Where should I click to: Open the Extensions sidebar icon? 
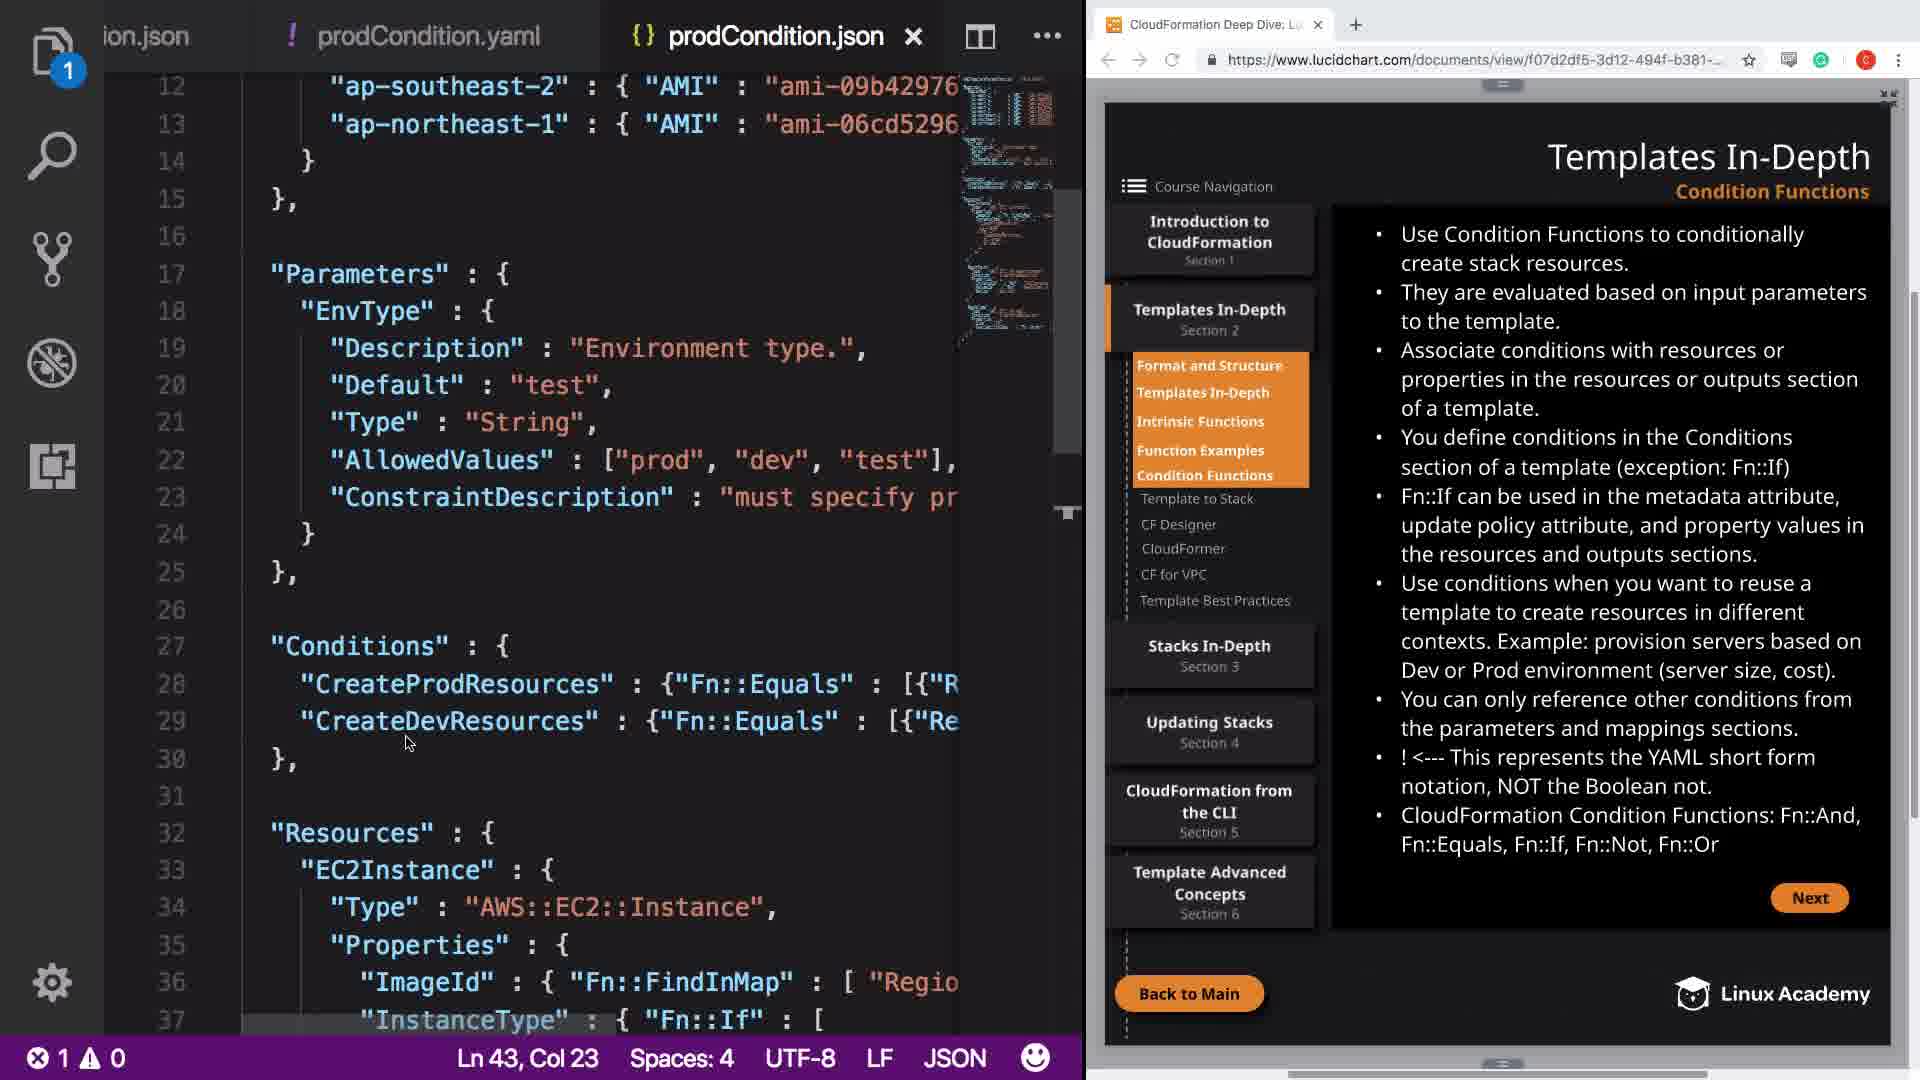pyautogui.click(x=52, y=466)
